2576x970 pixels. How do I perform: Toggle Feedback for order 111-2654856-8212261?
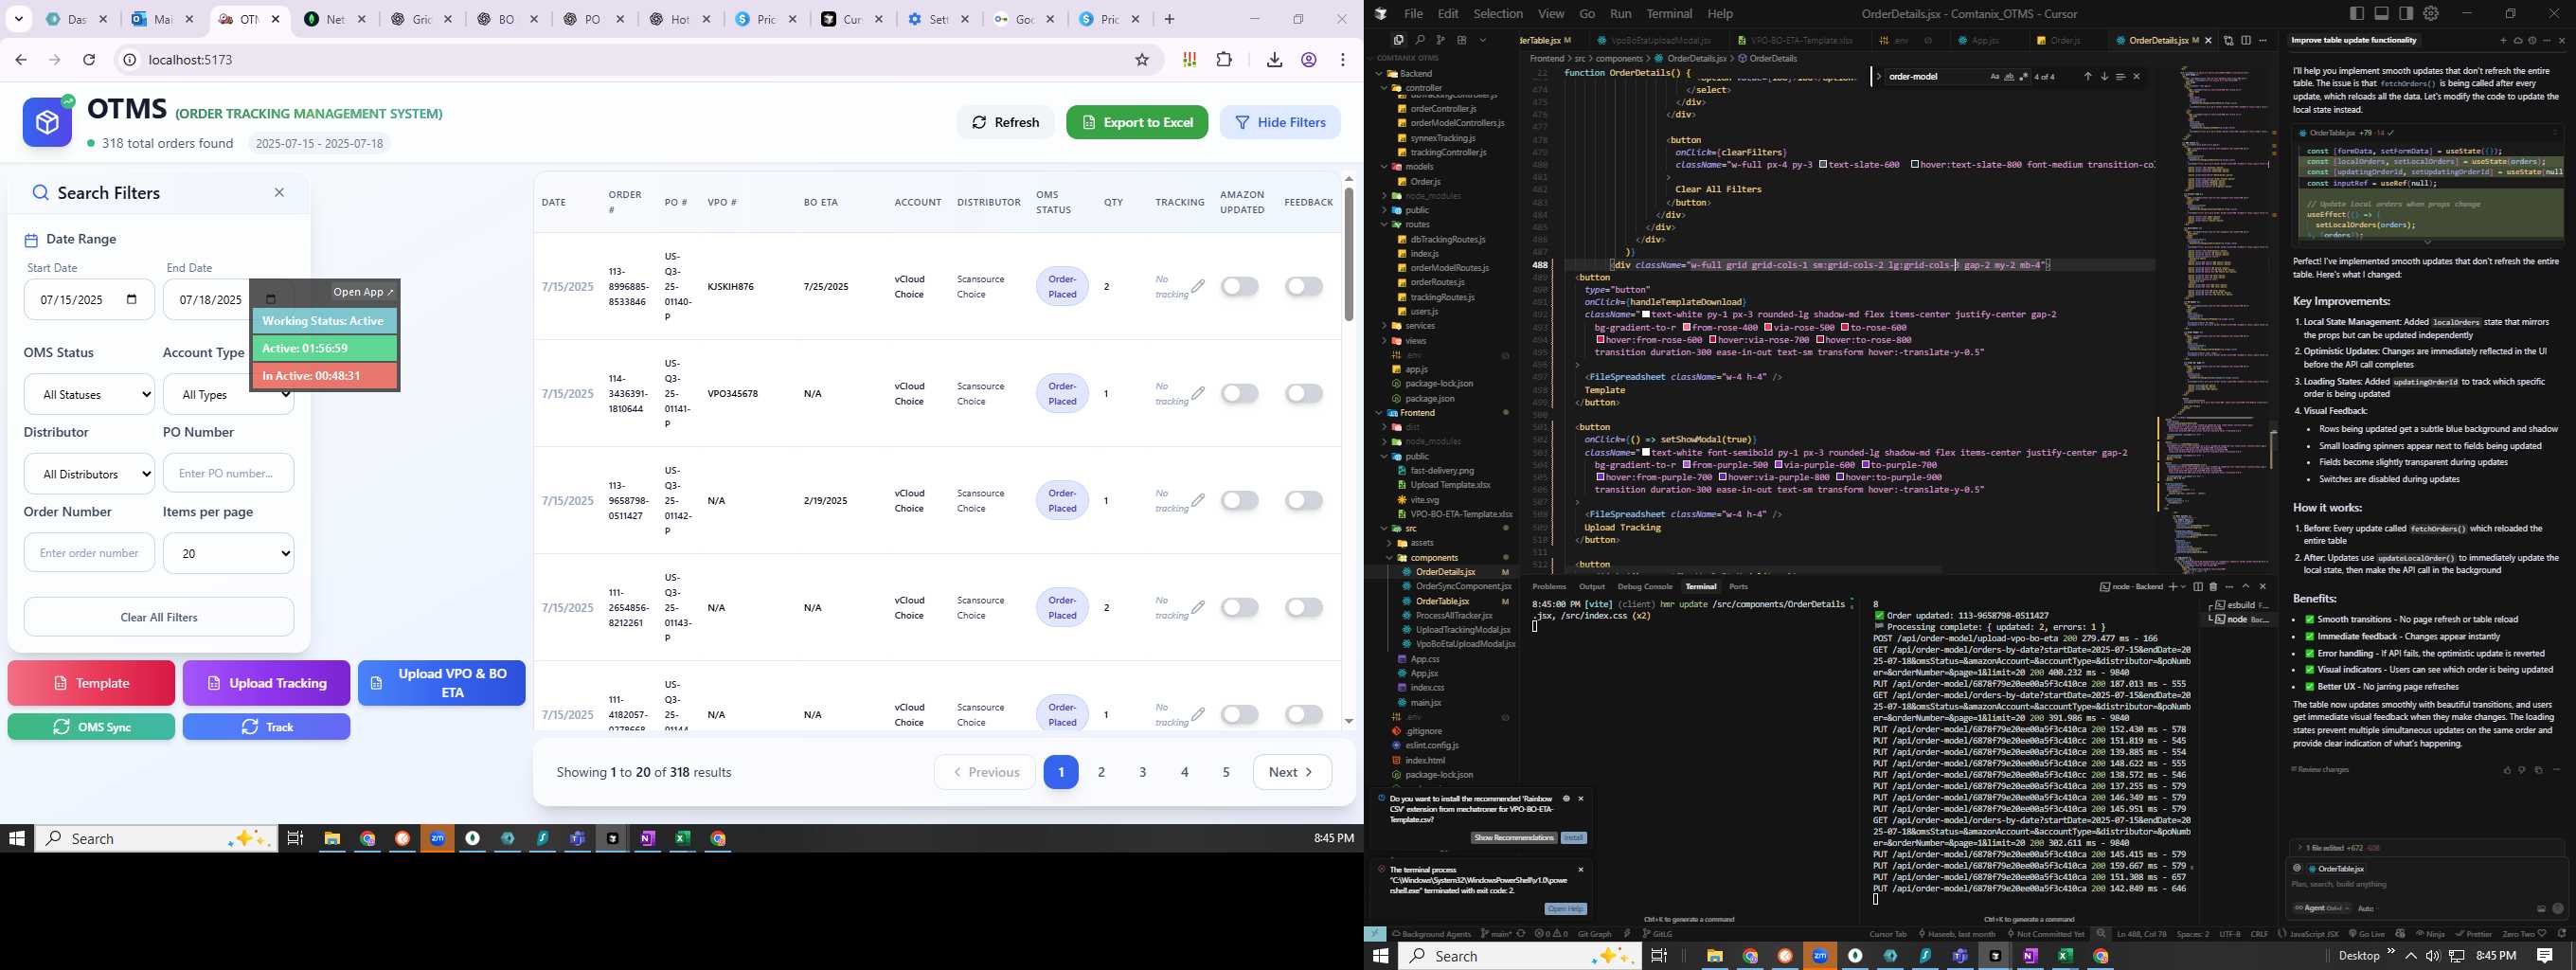point(1304,607)
